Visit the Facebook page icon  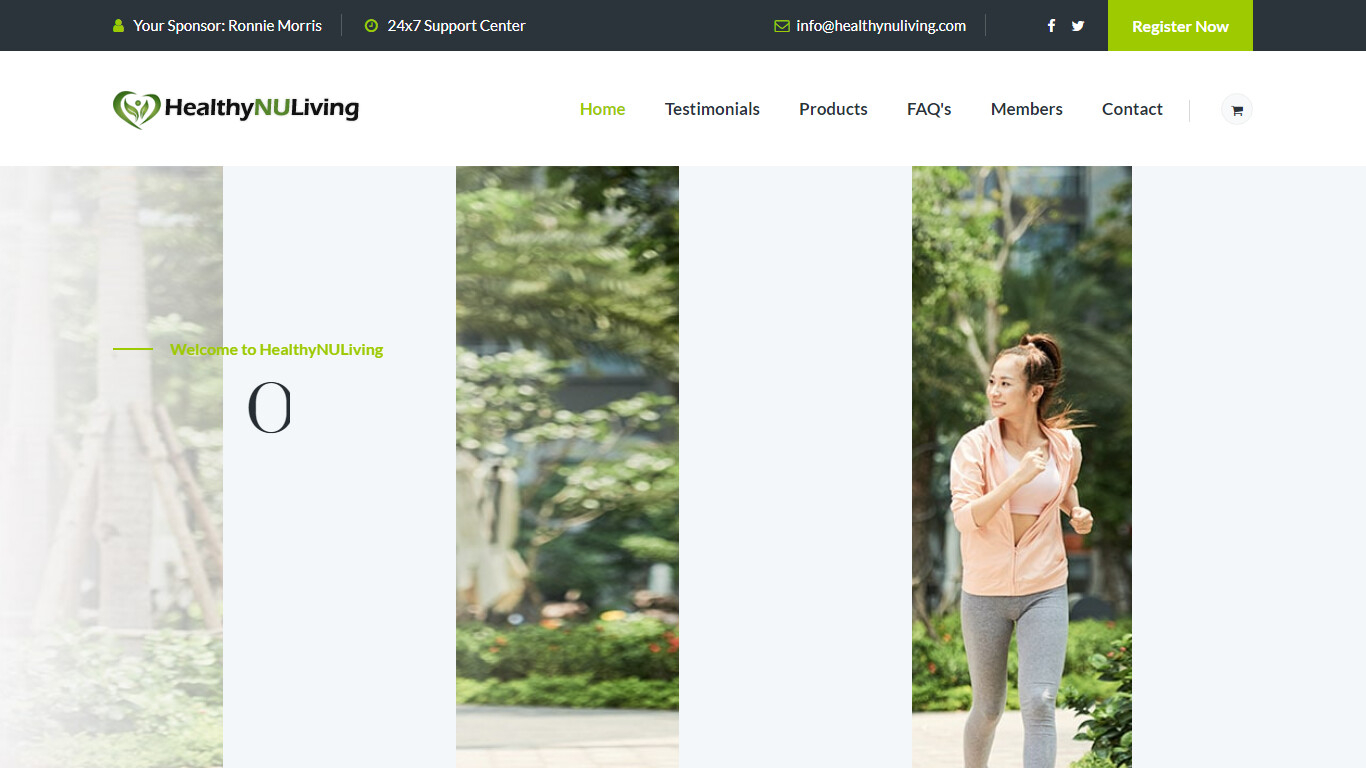tap(1051, 26)
